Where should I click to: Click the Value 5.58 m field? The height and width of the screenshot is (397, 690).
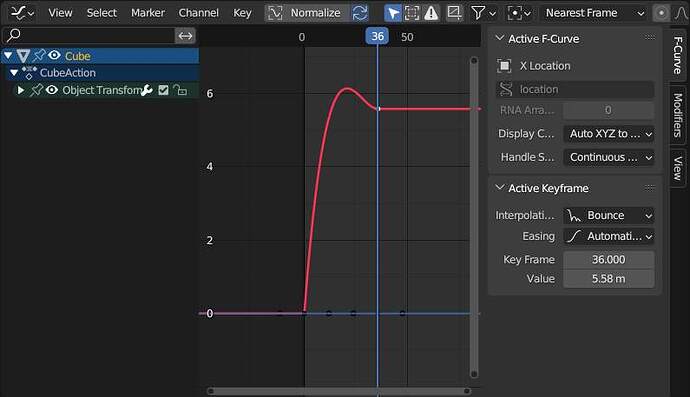pos(609,279)
